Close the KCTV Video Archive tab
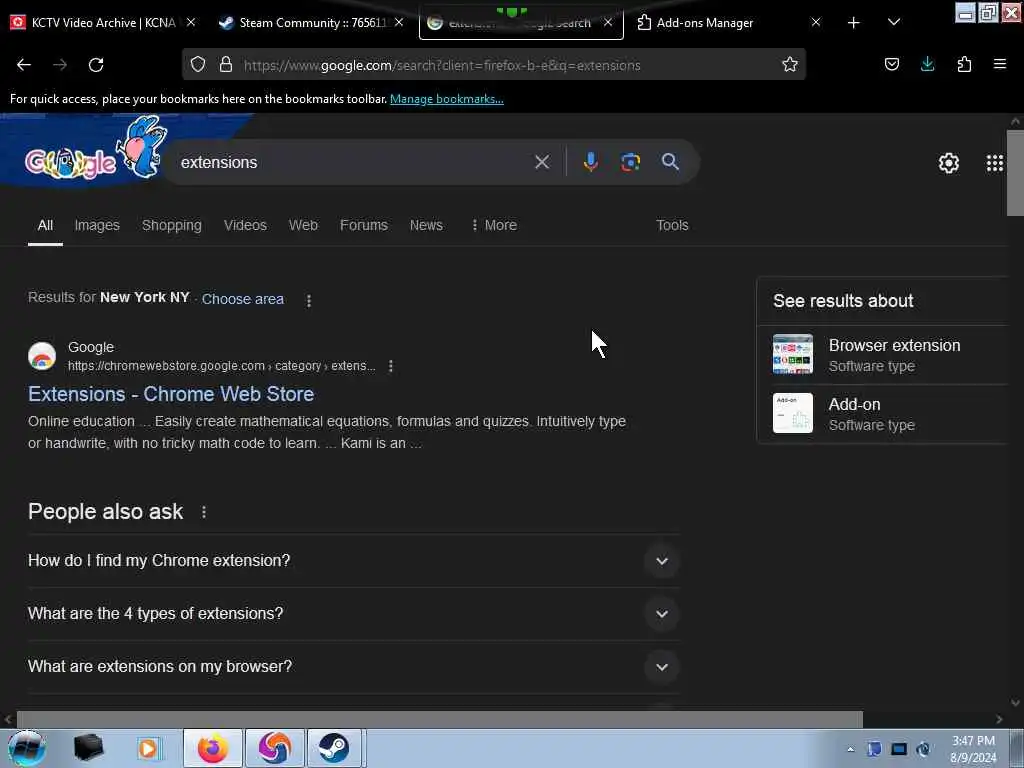Image resolution: width=1024 pixels, height=768 pixels. coord(191,22)
